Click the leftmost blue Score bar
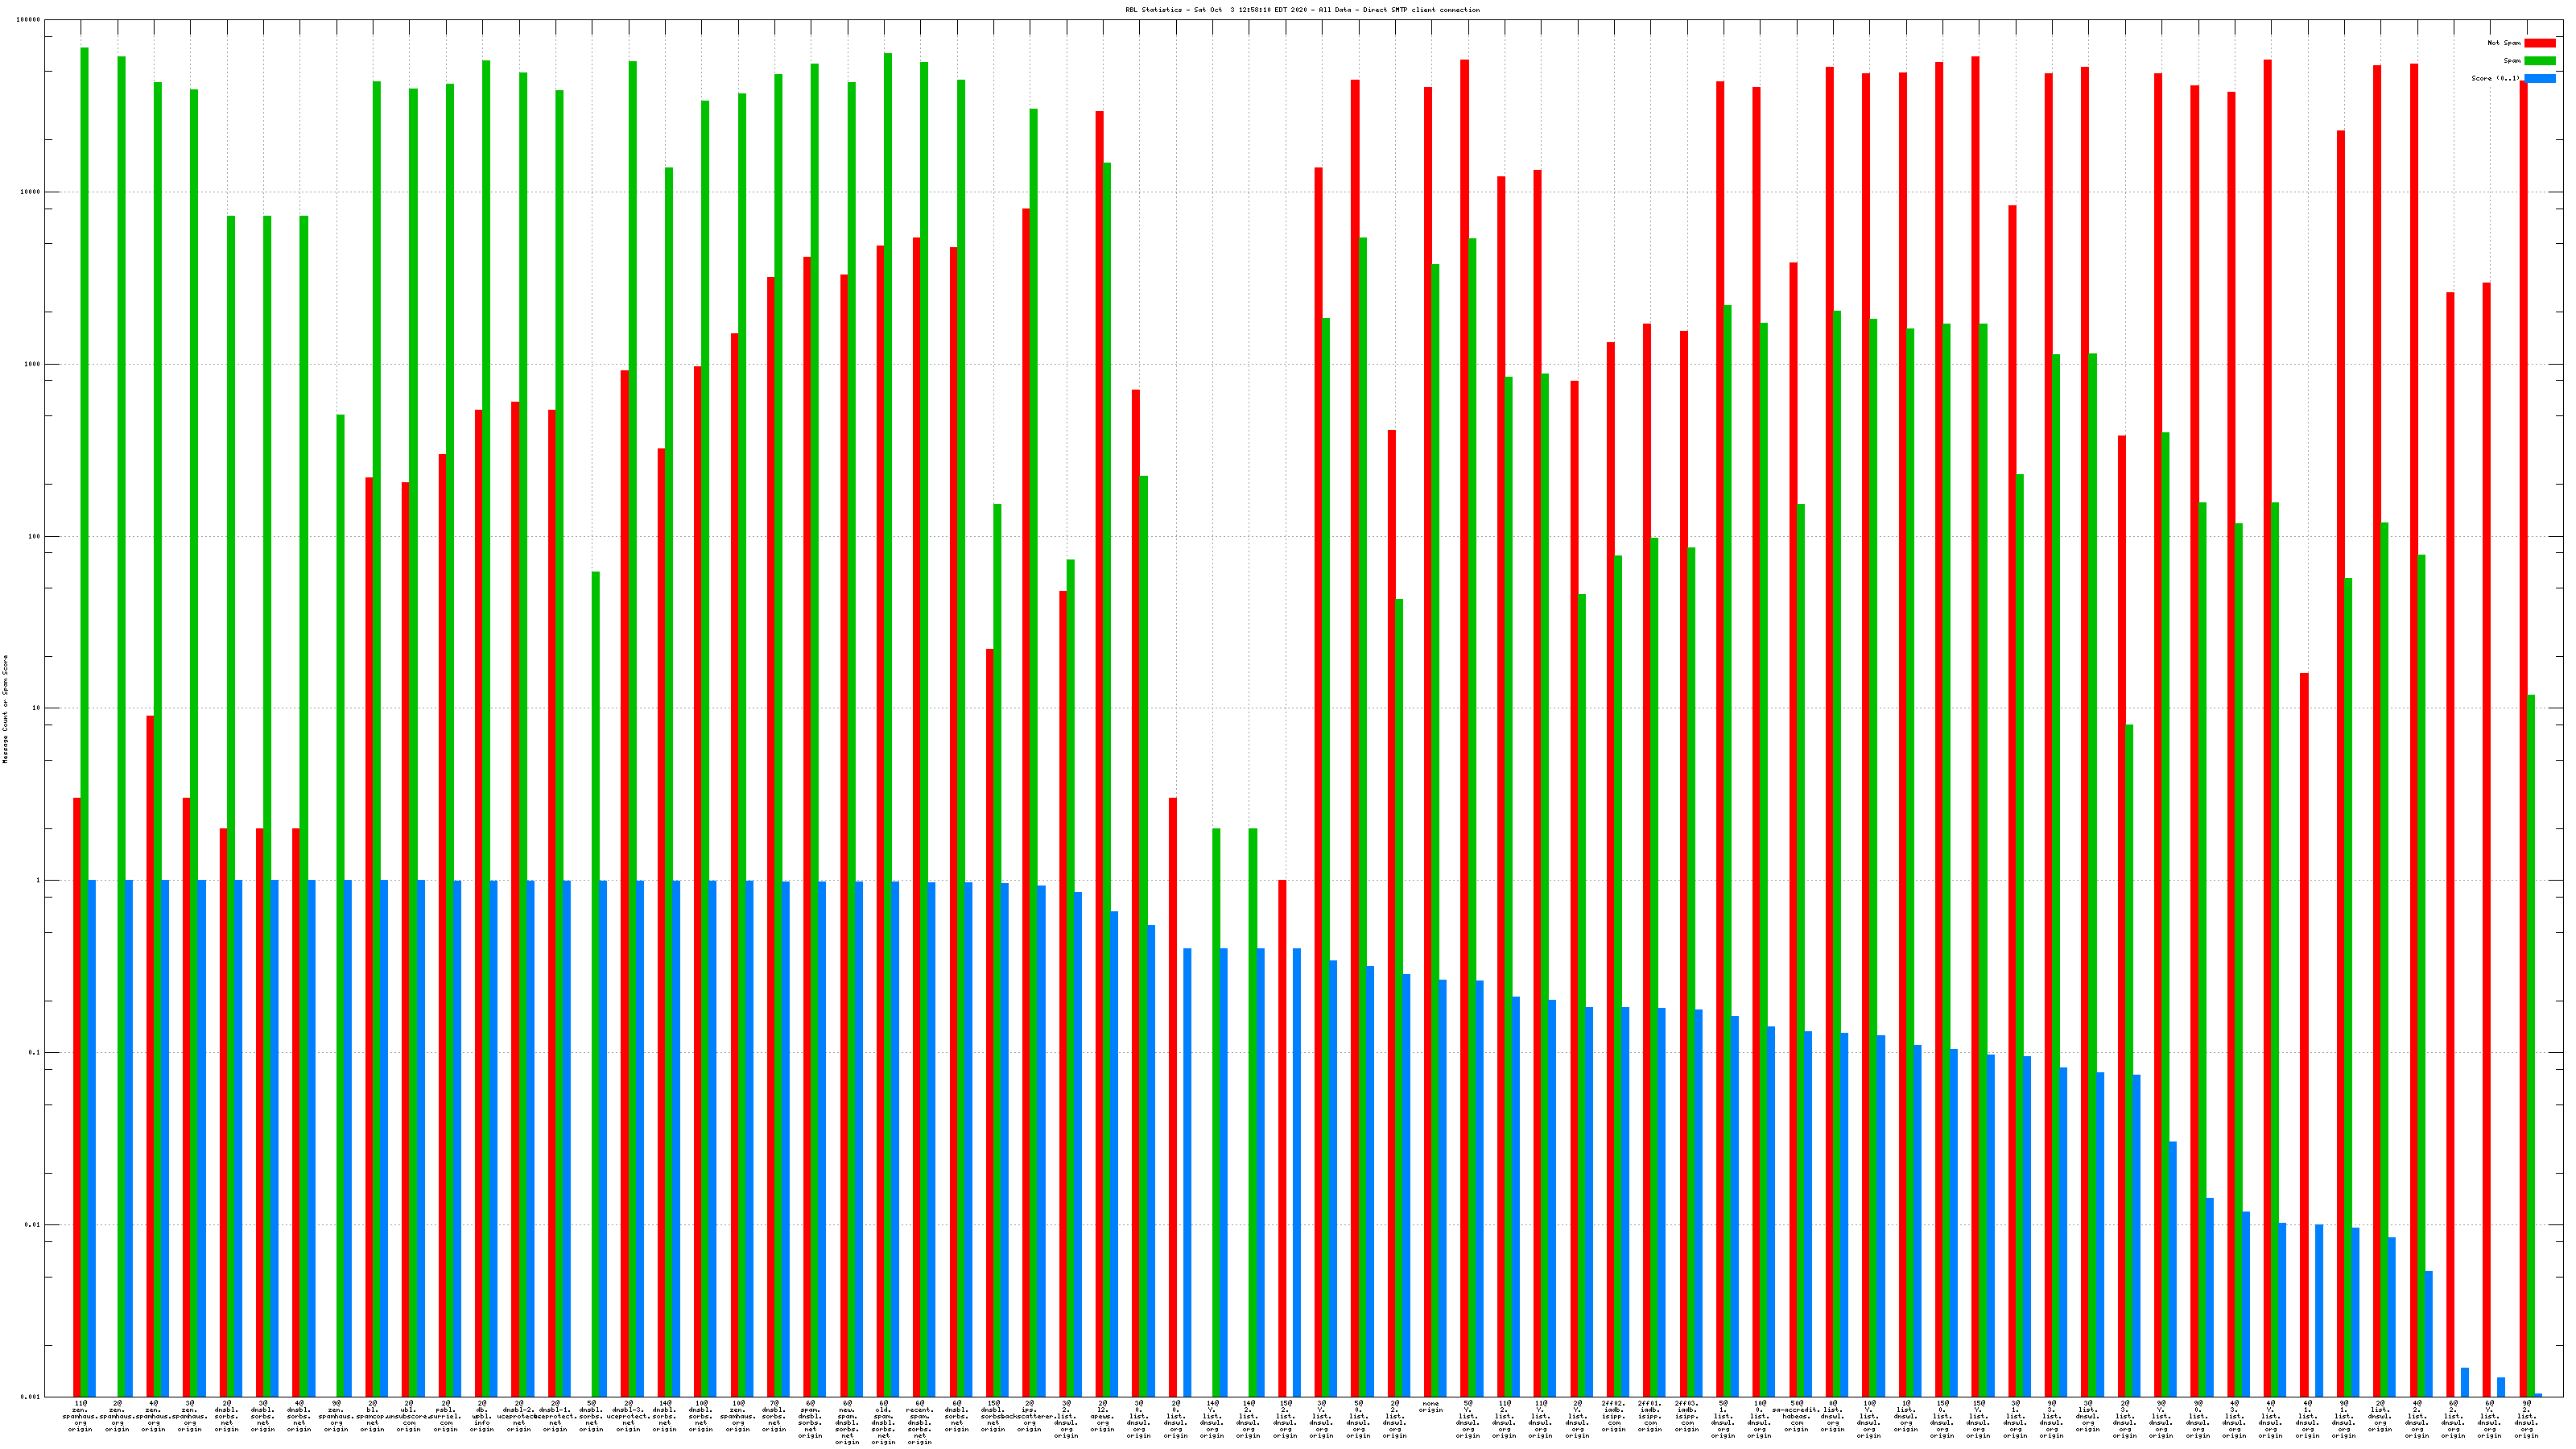 pyautogui.click(x=92, y=1138)
